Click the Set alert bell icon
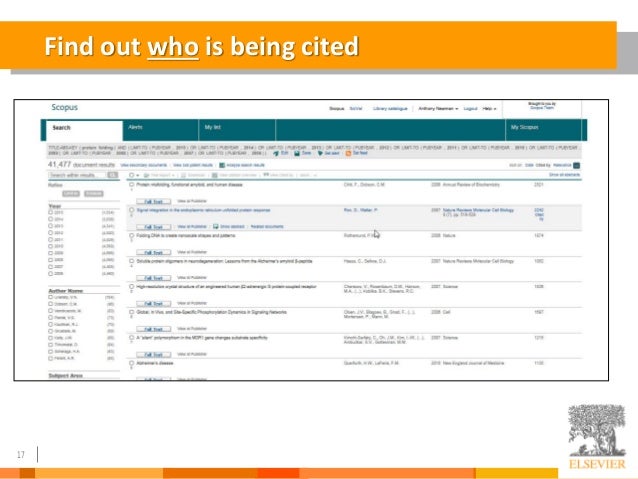638x479 pixels. click(x=320, y=153)
